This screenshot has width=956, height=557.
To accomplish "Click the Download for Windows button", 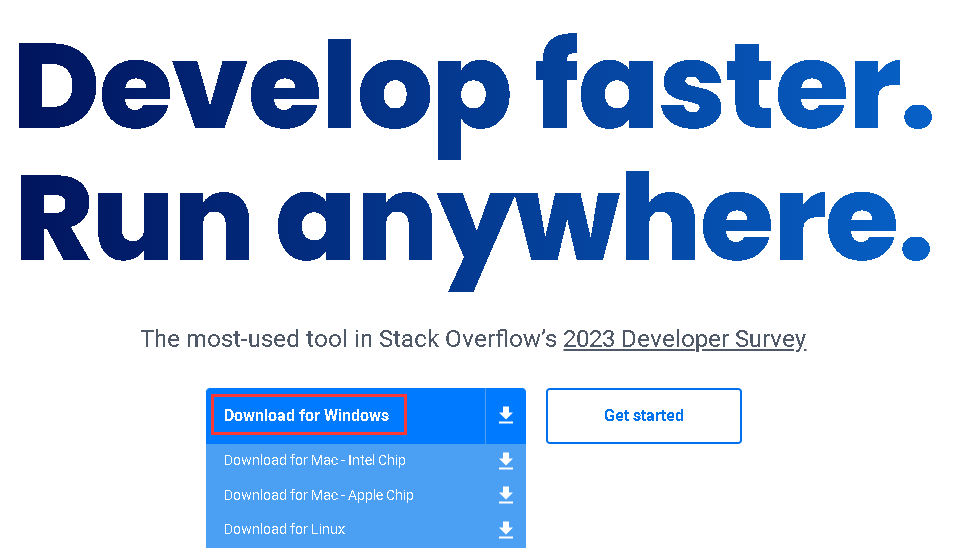I will [x=346, y=416].
